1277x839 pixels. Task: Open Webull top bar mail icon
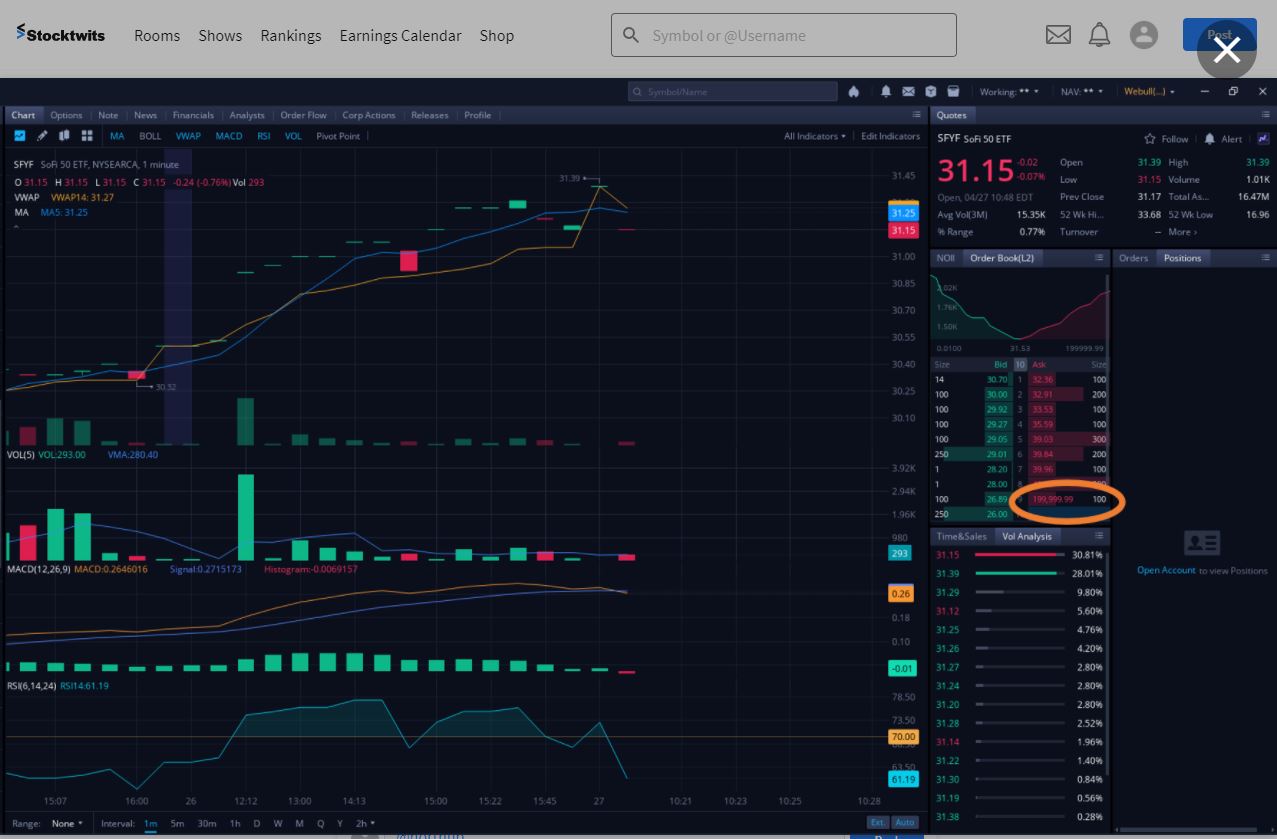coord(908,91)
